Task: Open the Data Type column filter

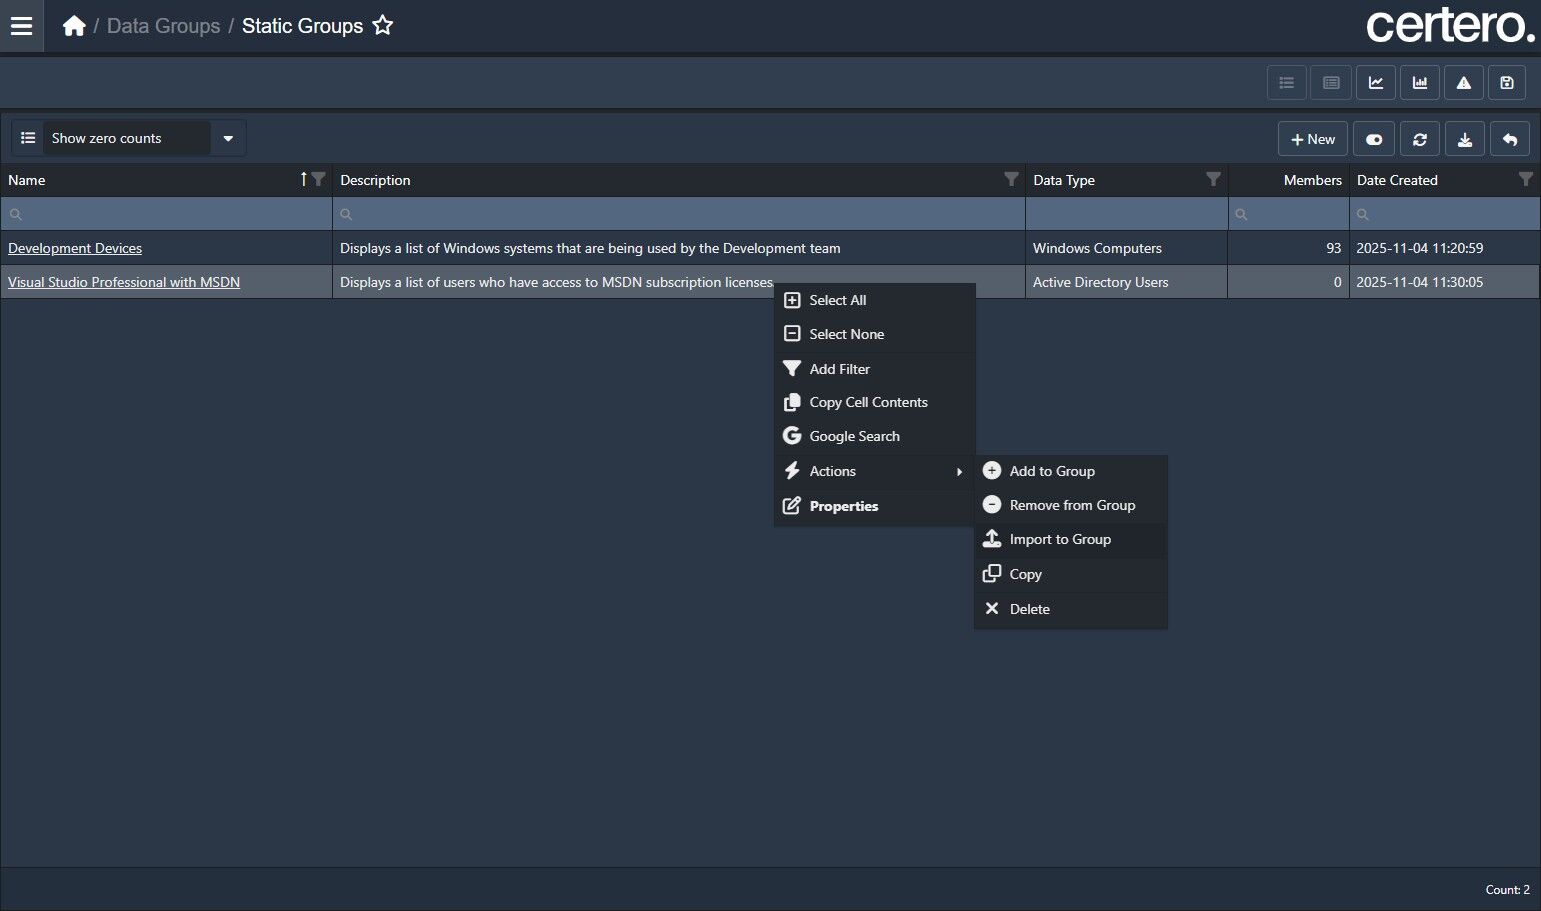Action: [1213, 179]
